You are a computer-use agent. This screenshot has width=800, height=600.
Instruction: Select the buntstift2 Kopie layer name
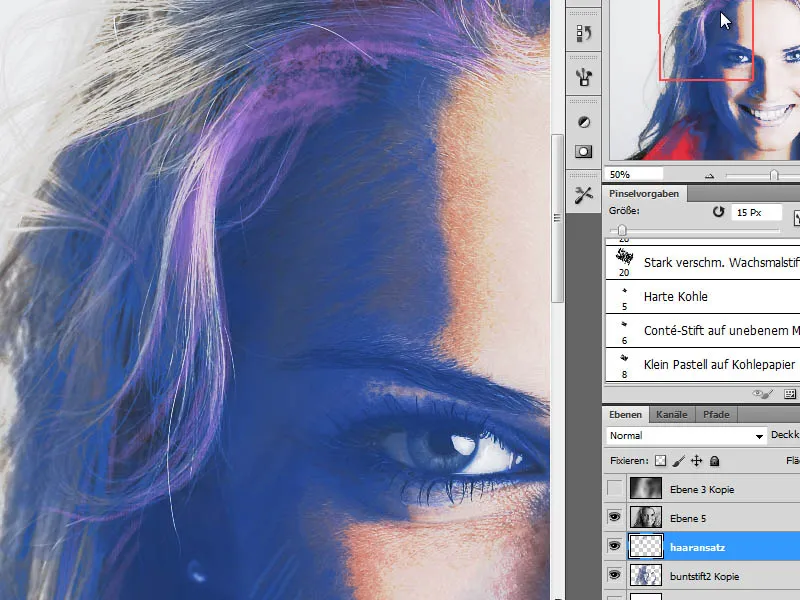click(x=705, y=577)
